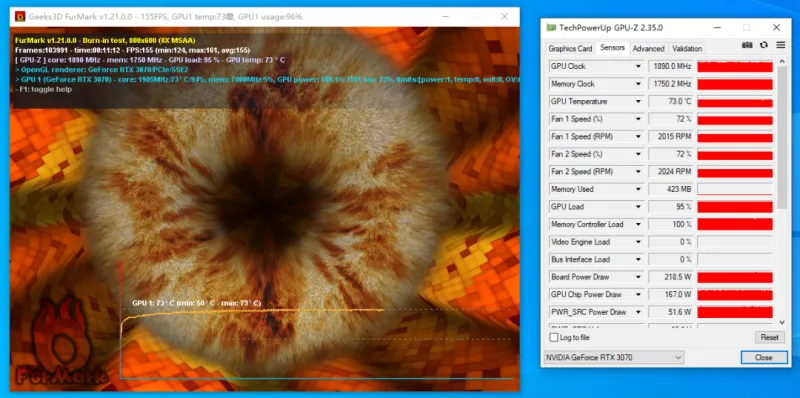Viewport: 800px width, 398px height.
Task: Click the GPU-Z screenshot camera icon
Action: pos(747,45)
